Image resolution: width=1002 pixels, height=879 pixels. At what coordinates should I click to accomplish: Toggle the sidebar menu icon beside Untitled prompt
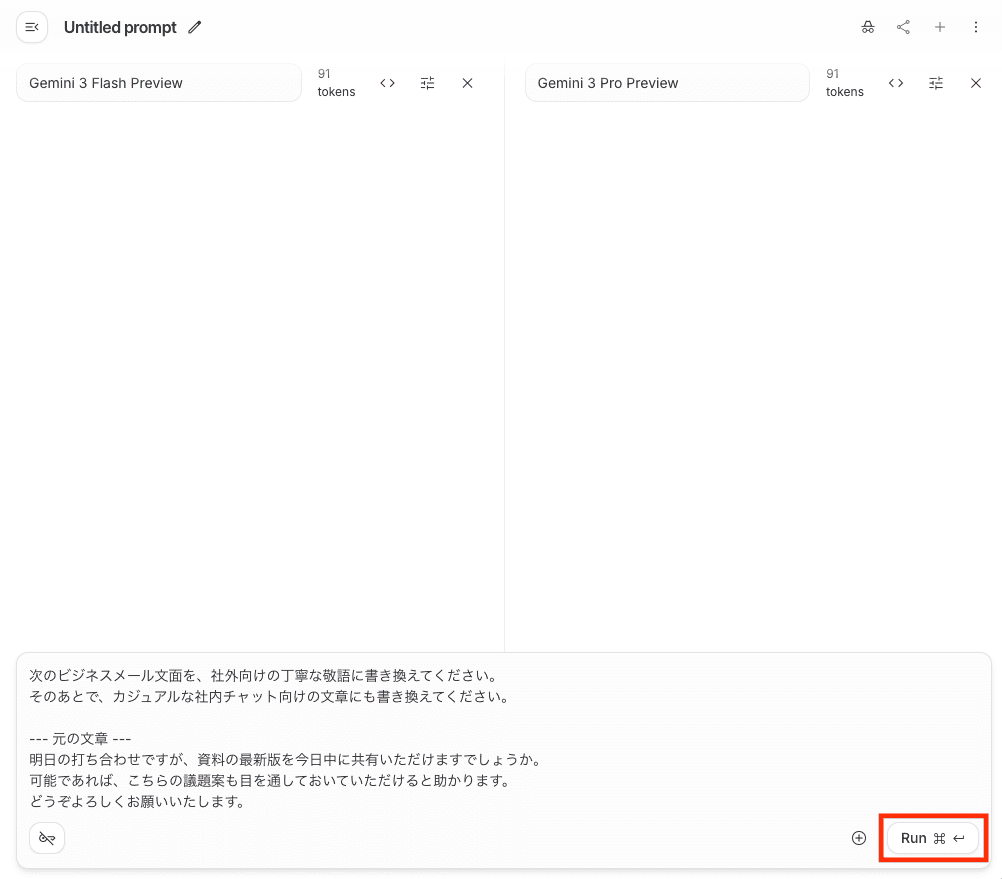pos(32,27)
